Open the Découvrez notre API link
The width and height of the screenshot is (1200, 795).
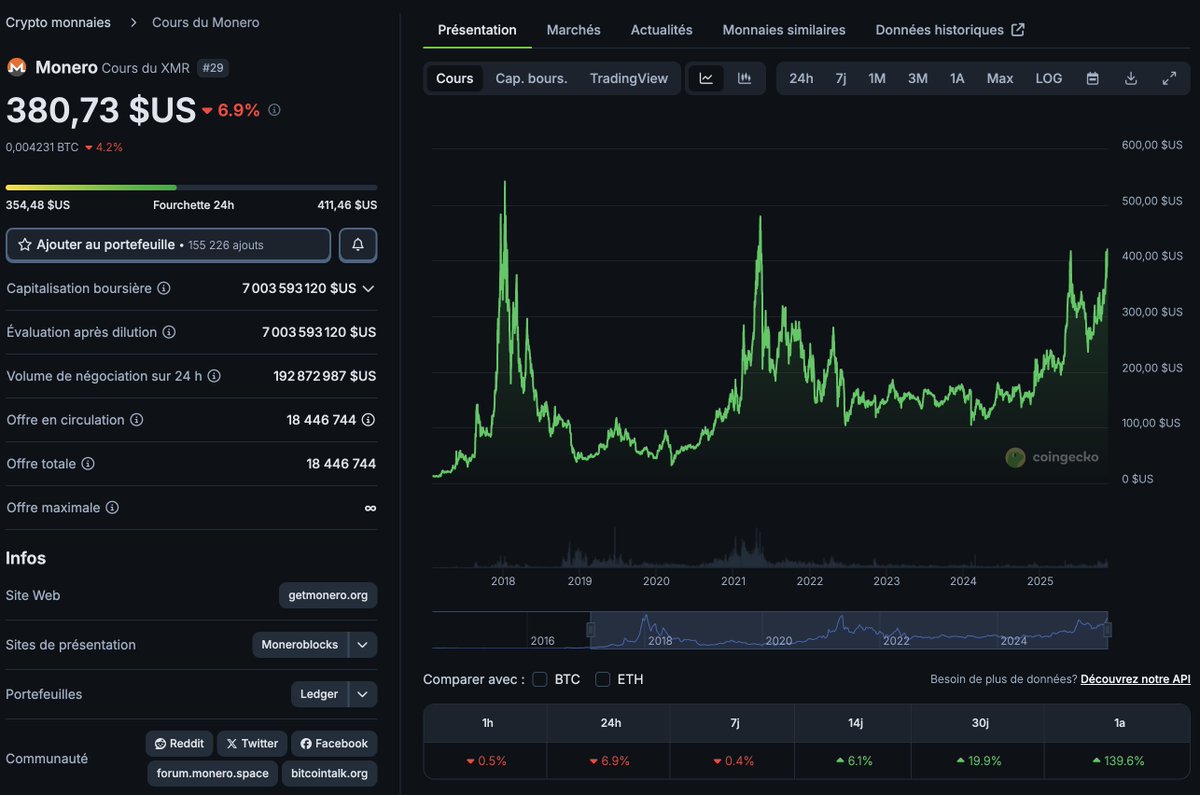click(x=1135, y=679)
